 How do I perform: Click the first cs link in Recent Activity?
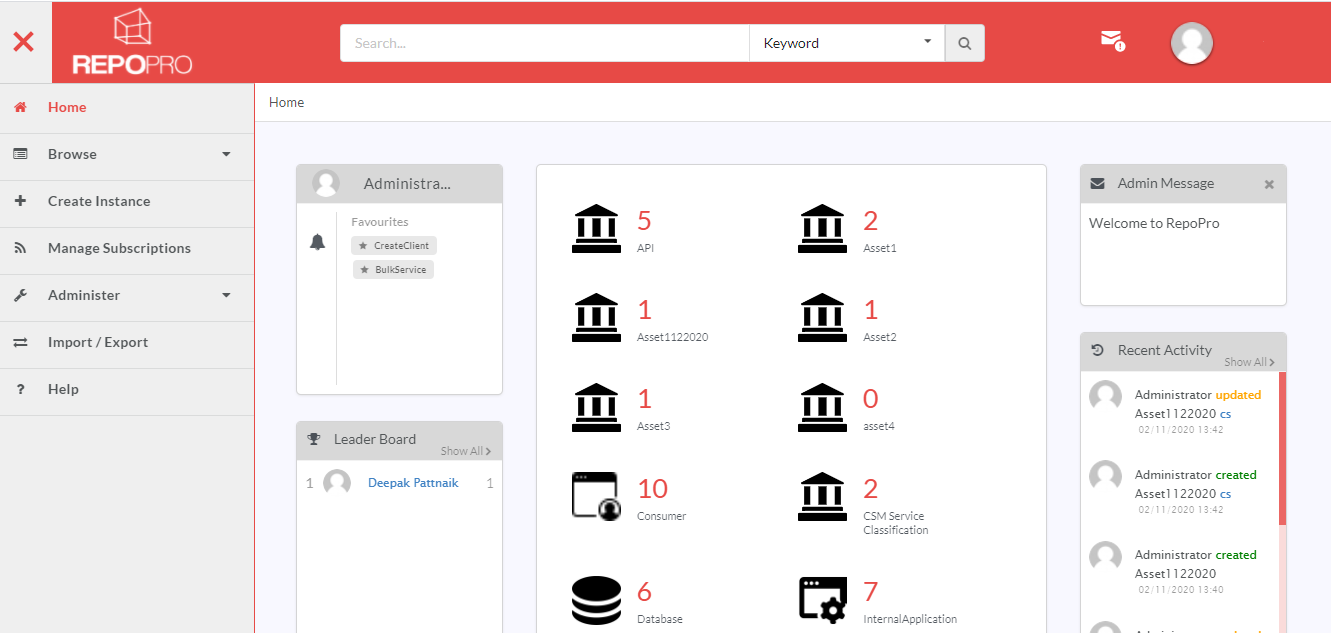[1225, 413]
